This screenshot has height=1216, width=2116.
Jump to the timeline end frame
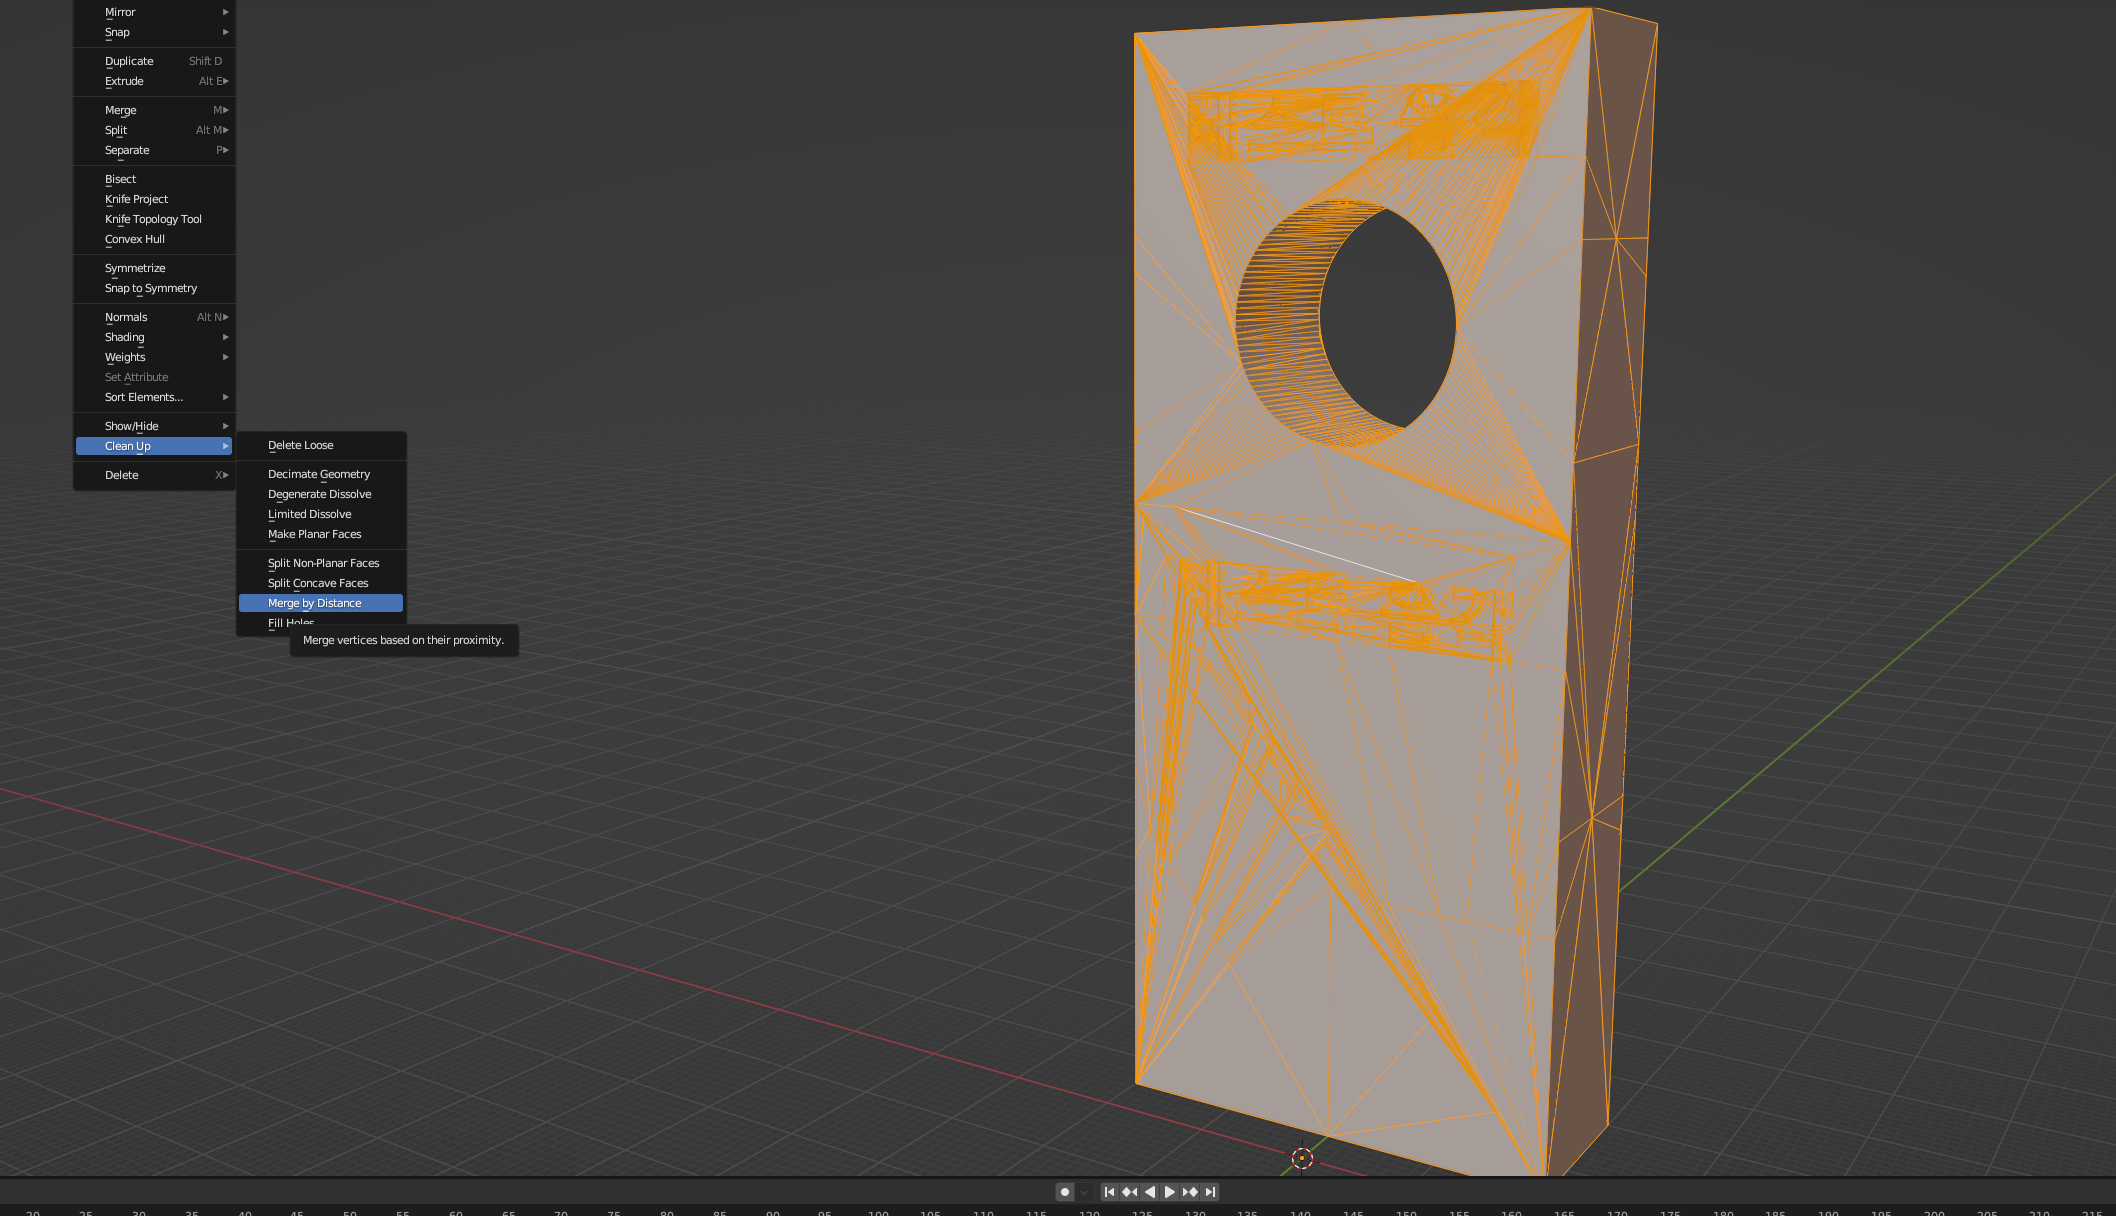[1211, 1192]
